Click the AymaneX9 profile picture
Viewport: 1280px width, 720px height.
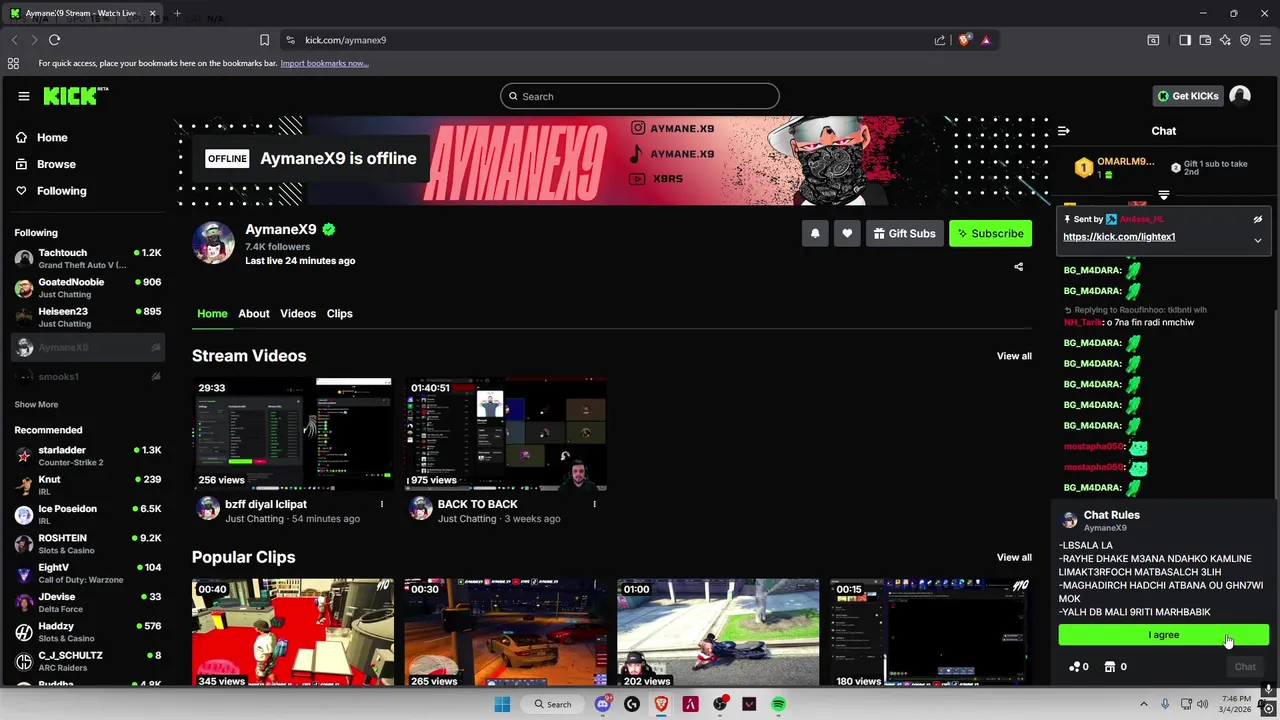213,242
